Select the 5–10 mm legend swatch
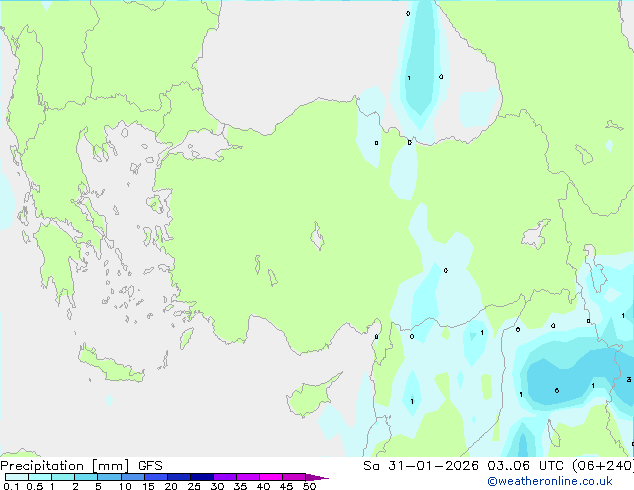 click(x=109, y=477)
